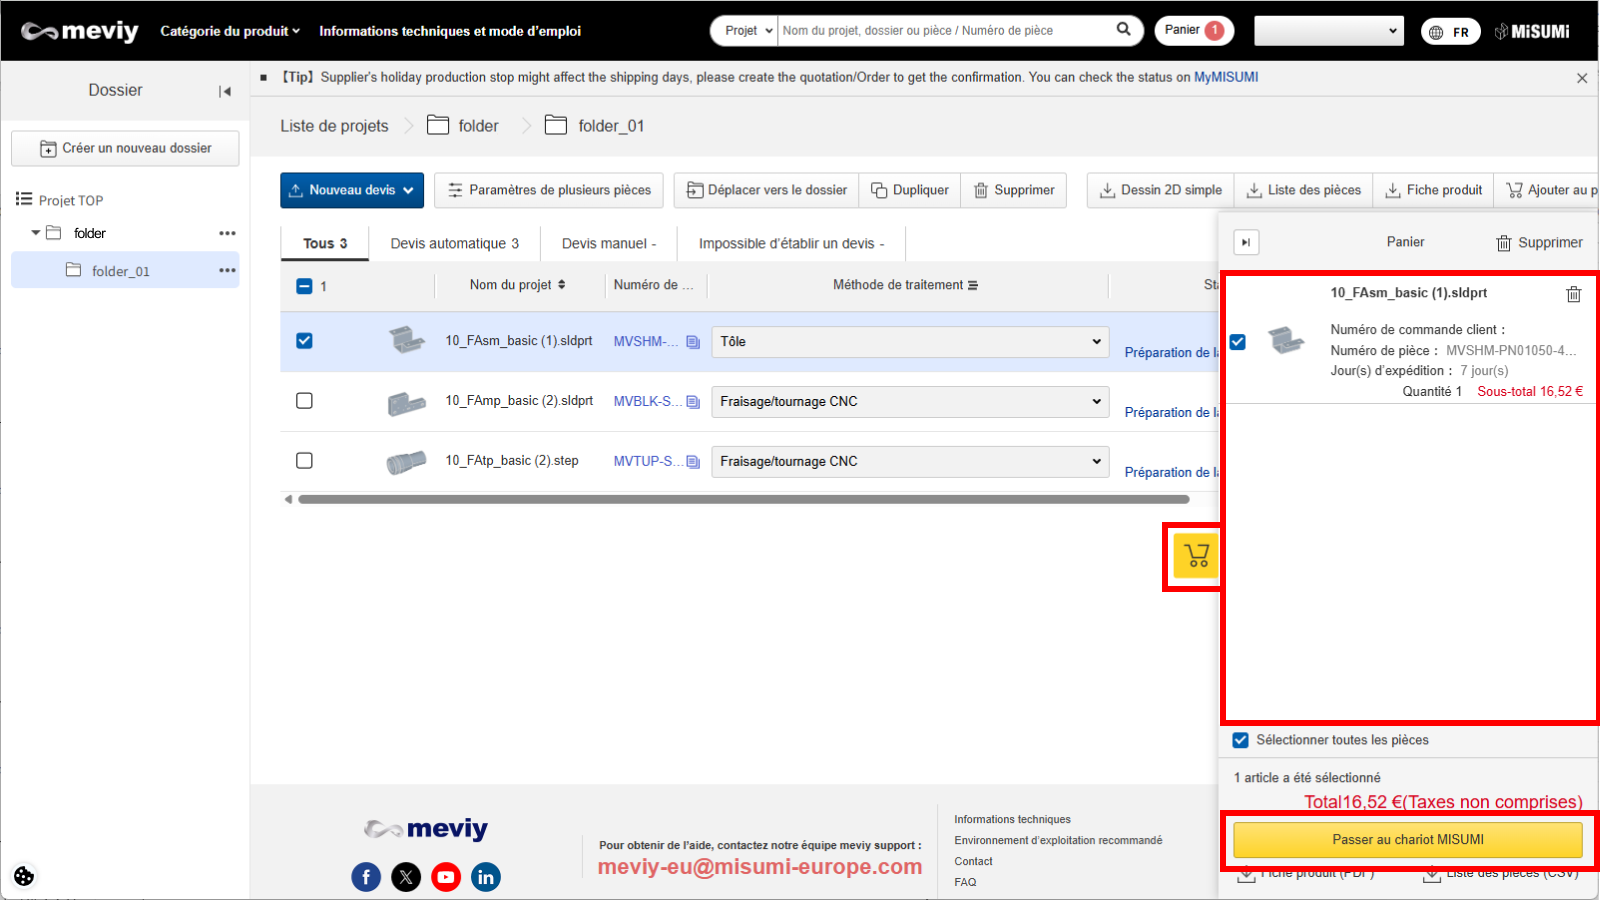Open options menu for folder_01
Viewport: 1600px width, 900px height.
tap(227, 271)
